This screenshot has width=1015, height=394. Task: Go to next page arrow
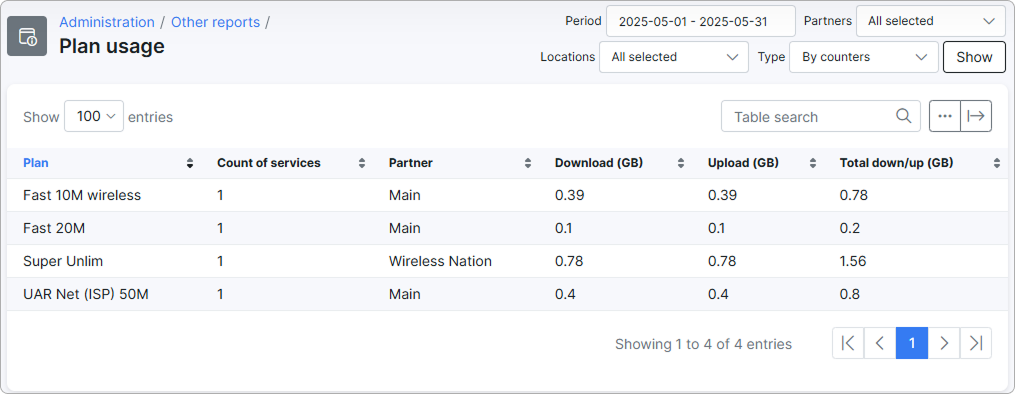[x=944, y=343]
